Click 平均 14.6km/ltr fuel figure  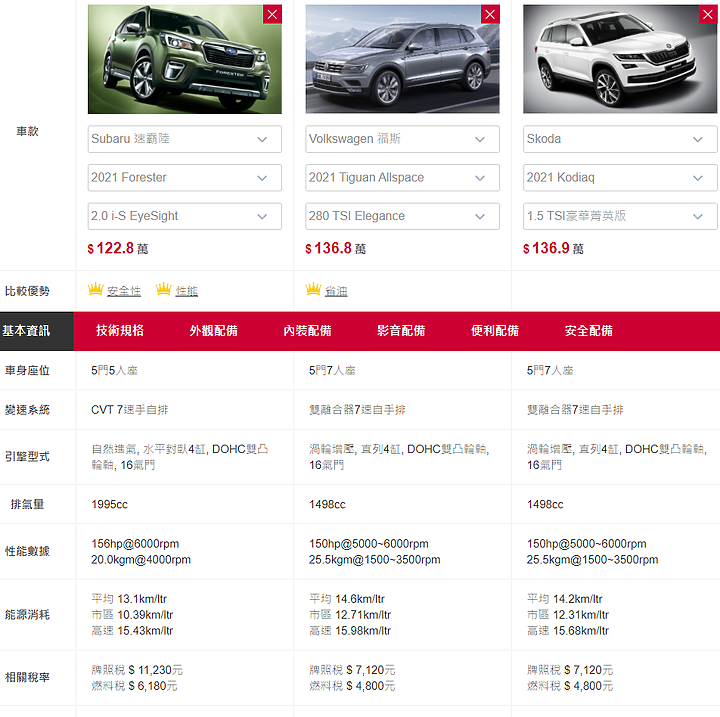tap(347, 599)
